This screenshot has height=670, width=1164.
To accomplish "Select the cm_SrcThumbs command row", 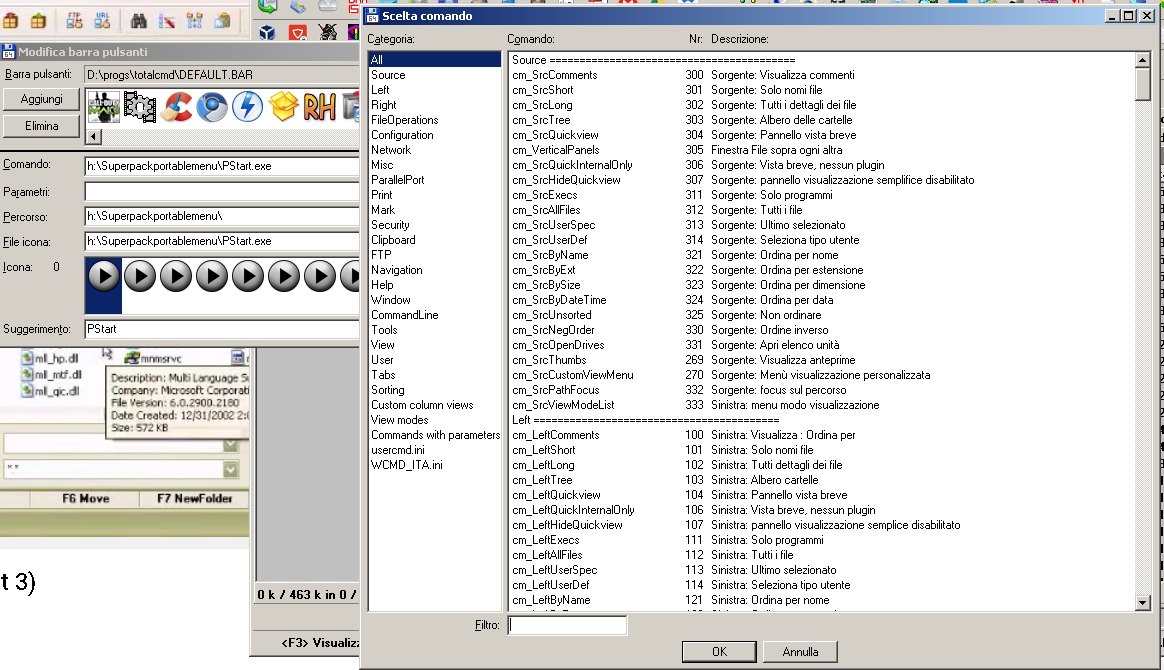I will [x=820, y=360].
